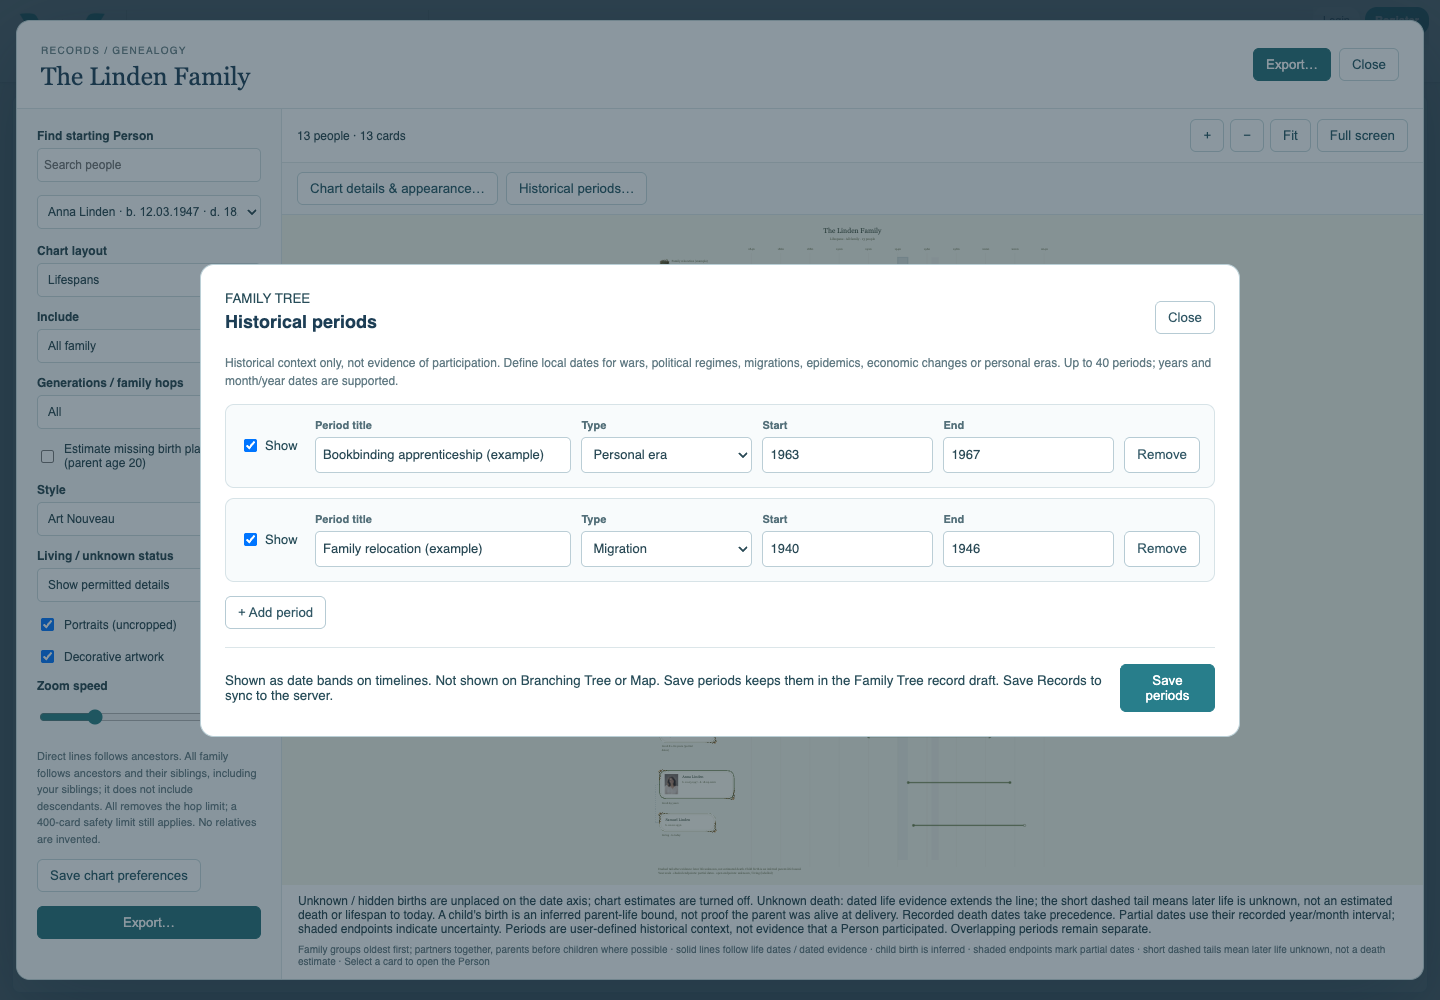The height and width of the screenshot is (1000, 1440).
Task: Edit the Start year 1940 field
Action: click(847, 549)
